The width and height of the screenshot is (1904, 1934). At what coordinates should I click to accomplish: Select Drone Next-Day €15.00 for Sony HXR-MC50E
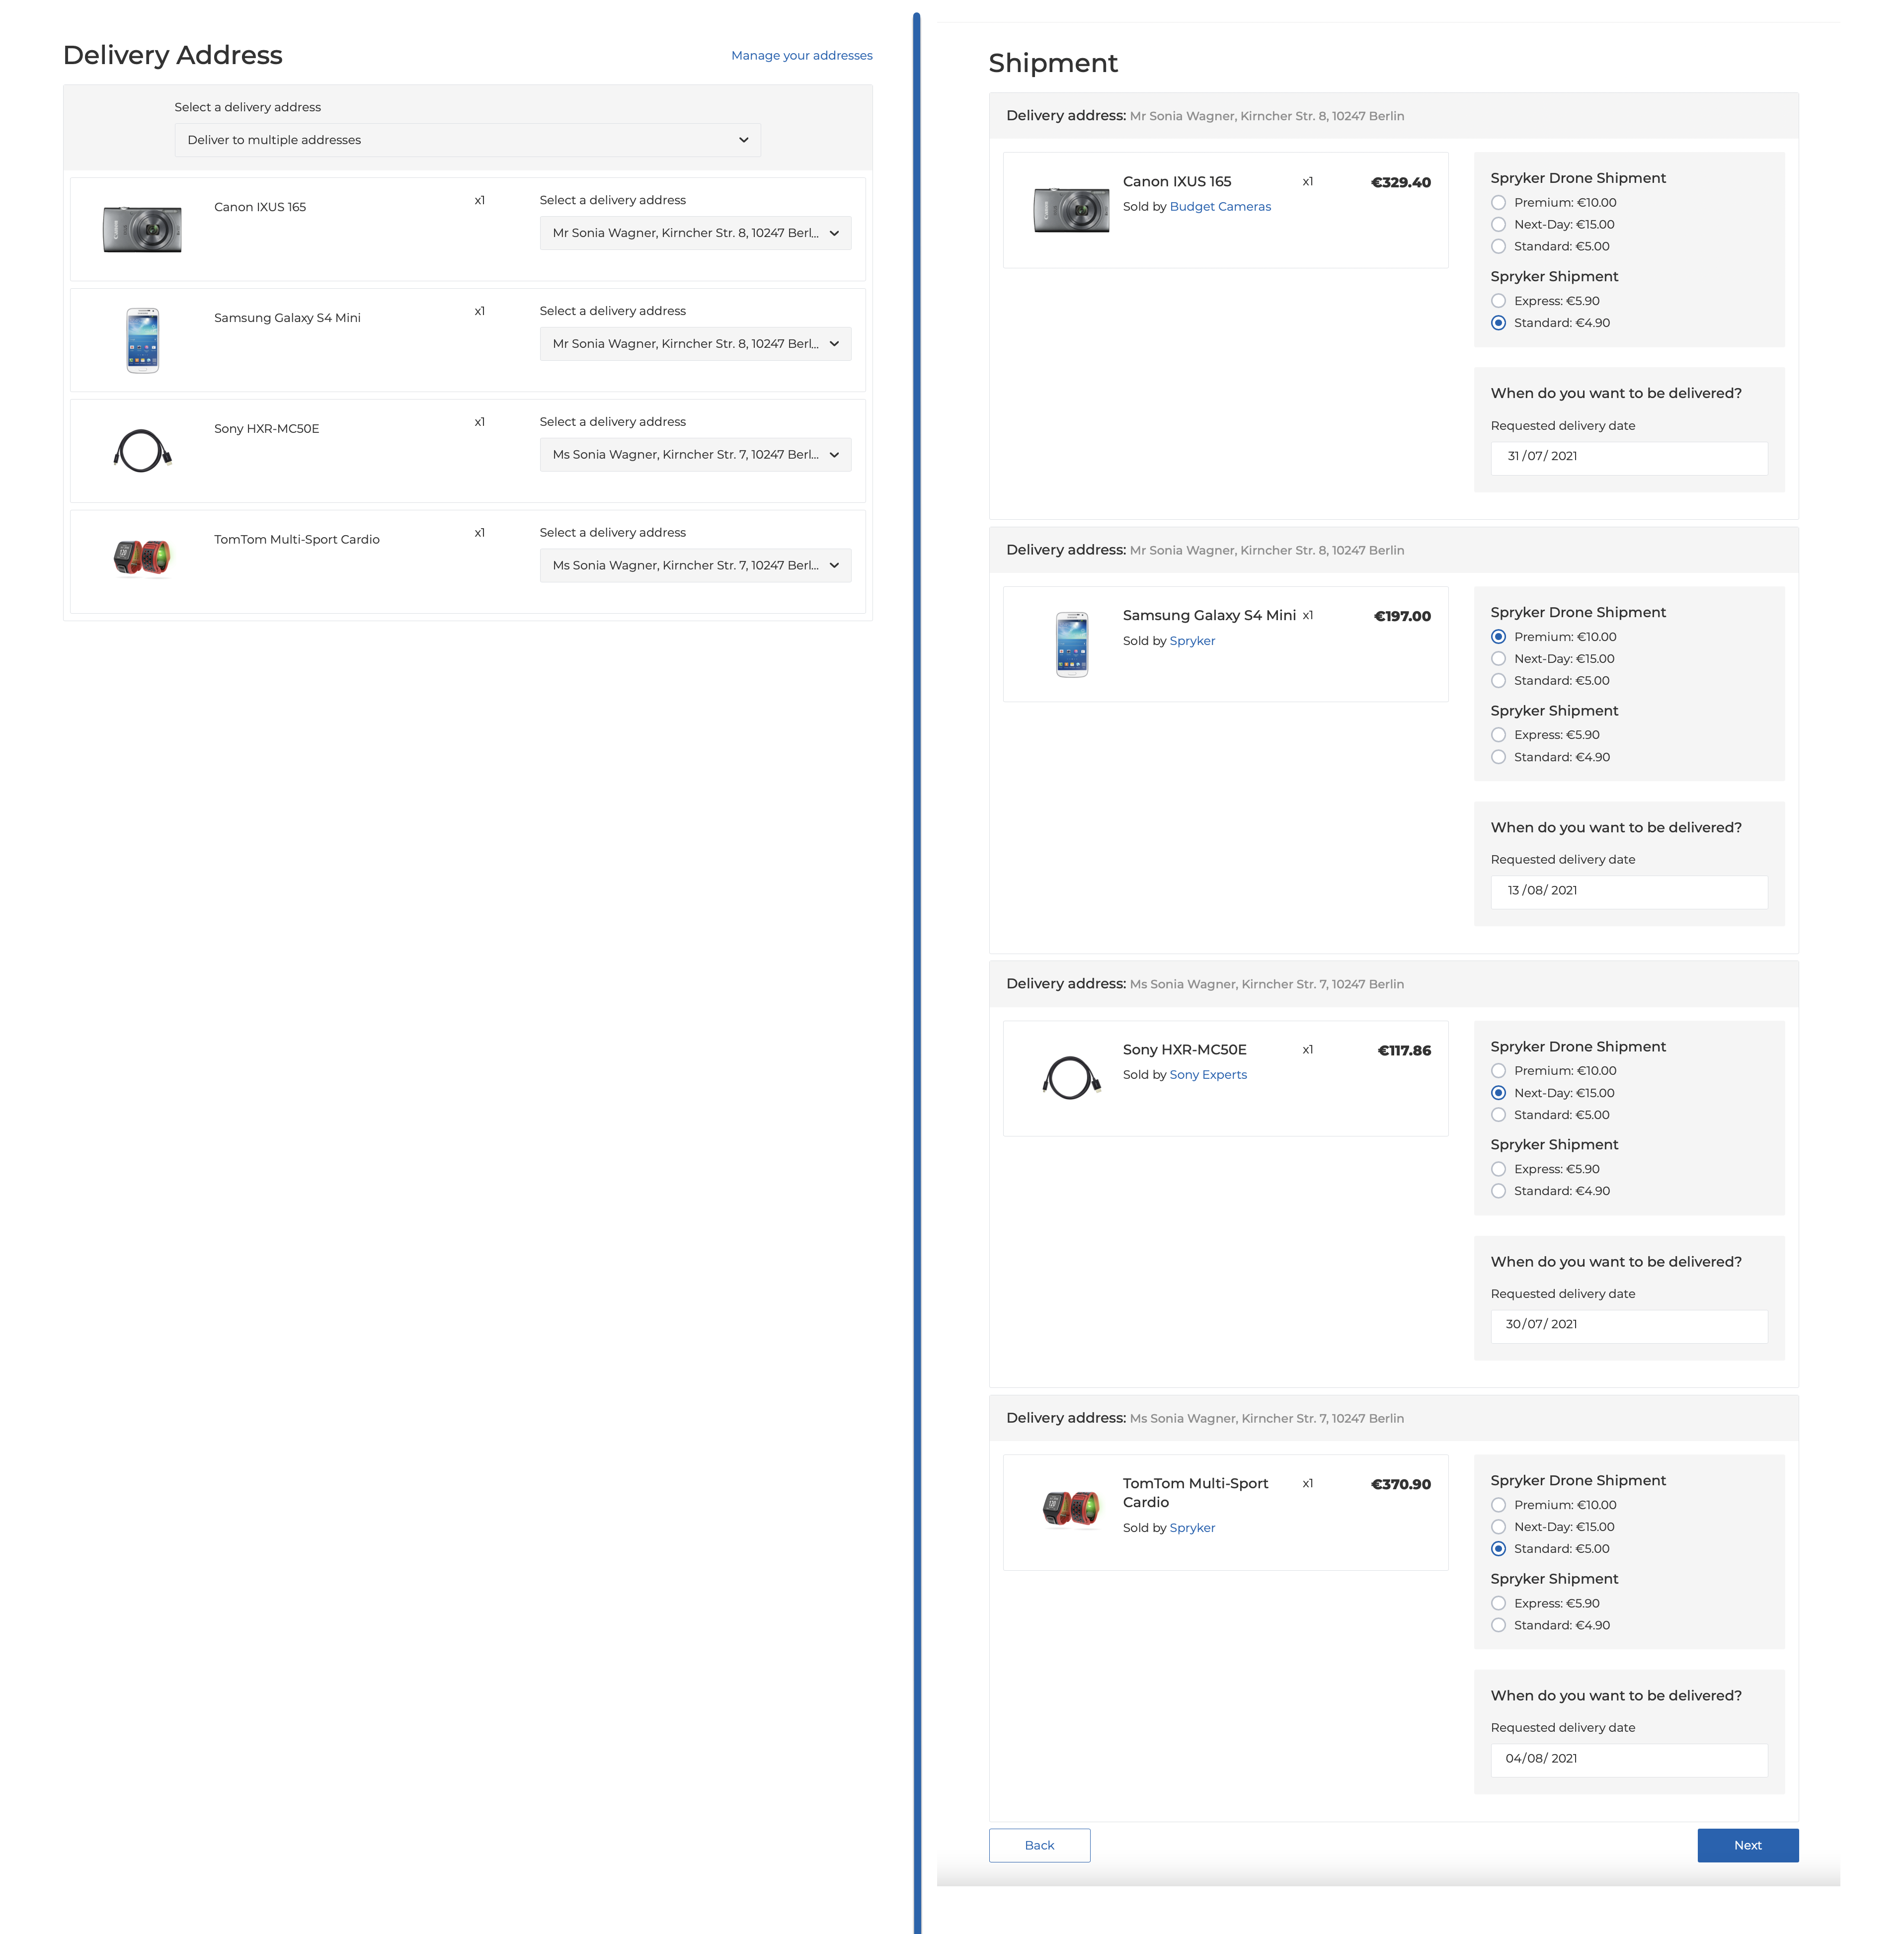pyautogui.click(x=1498, y=1093)
